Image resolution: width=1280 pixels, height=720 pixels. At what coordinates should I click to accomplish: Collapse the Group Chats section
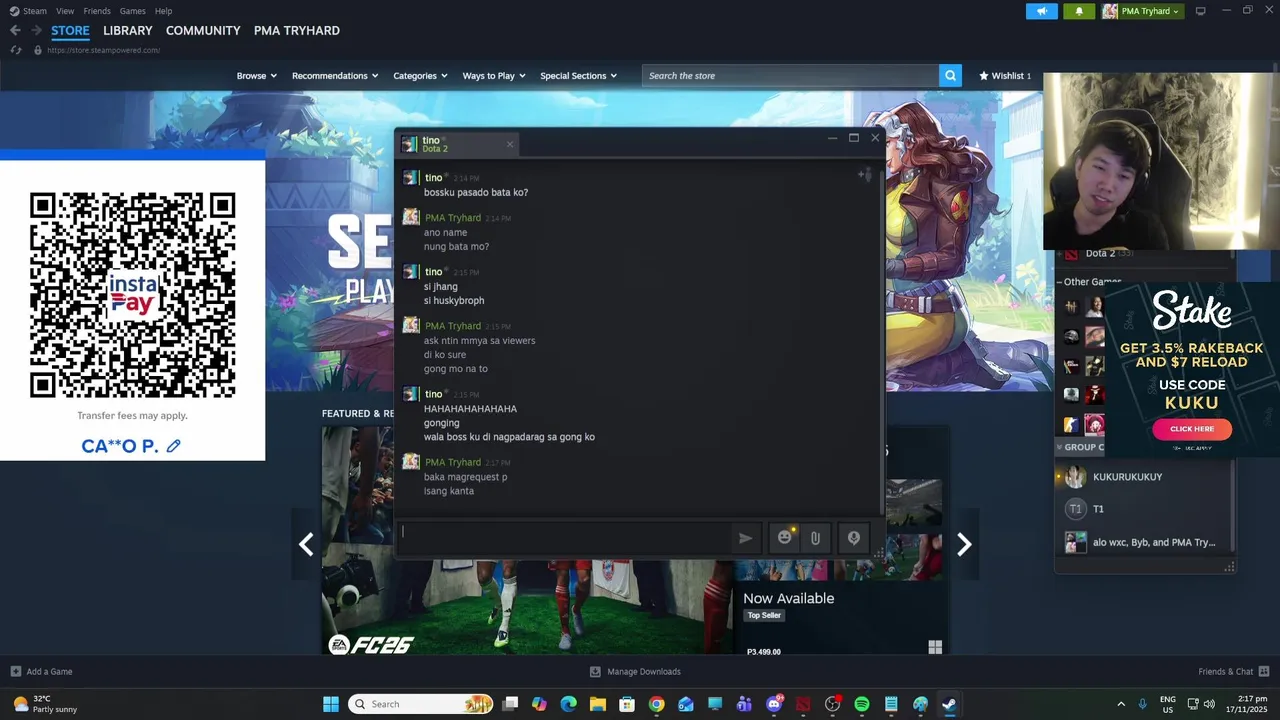pos(1060,447)
